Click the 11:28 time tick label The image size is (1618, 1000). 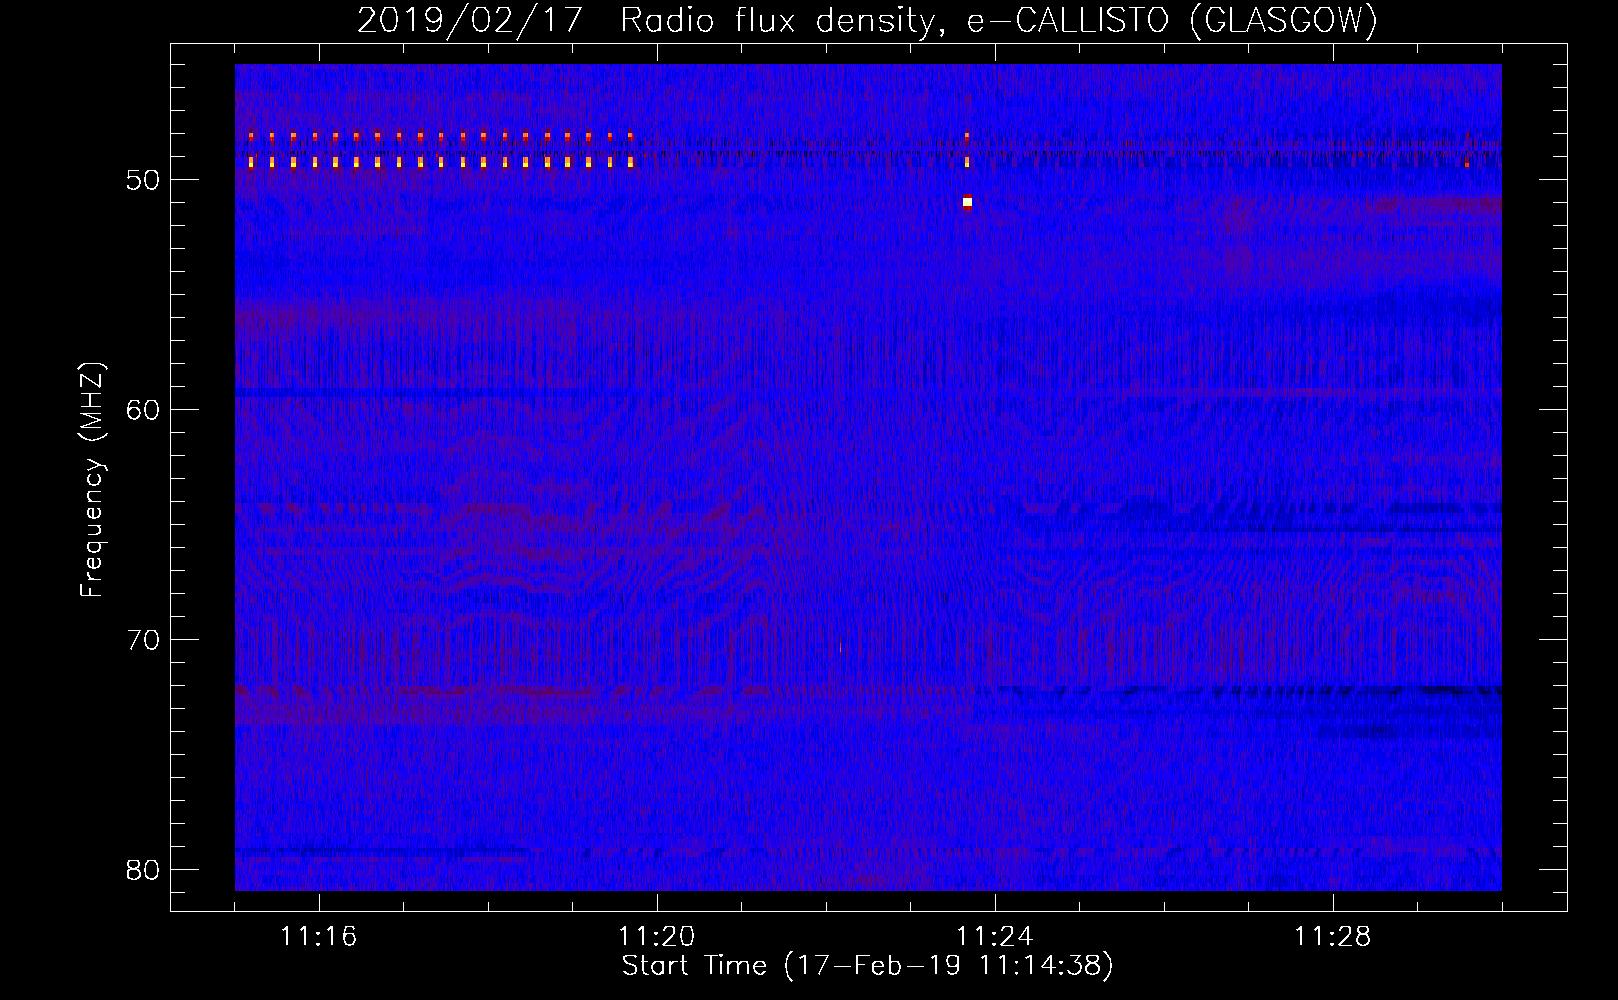tap(1332, 937)
